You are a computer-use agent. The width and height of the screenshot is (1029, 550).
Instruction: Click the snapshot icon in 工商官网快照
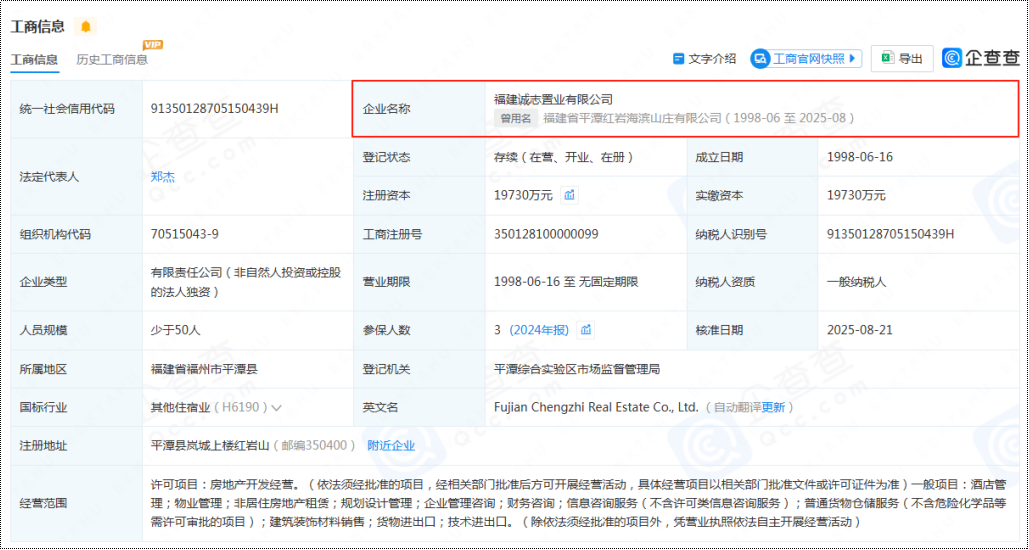761,59
